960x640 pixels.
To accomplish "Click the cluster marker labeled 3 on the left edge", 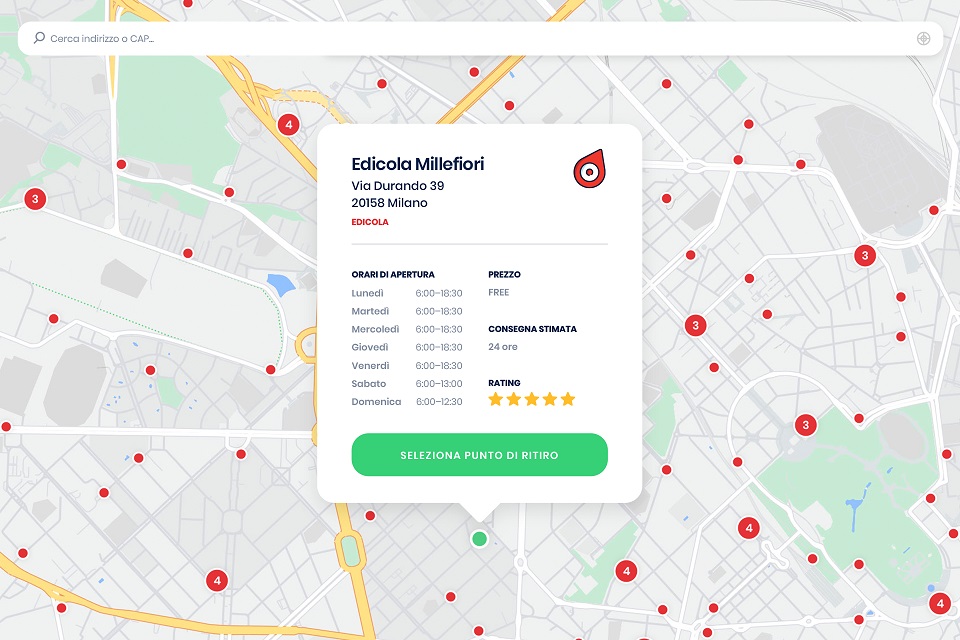I will (x=35, y=198).
